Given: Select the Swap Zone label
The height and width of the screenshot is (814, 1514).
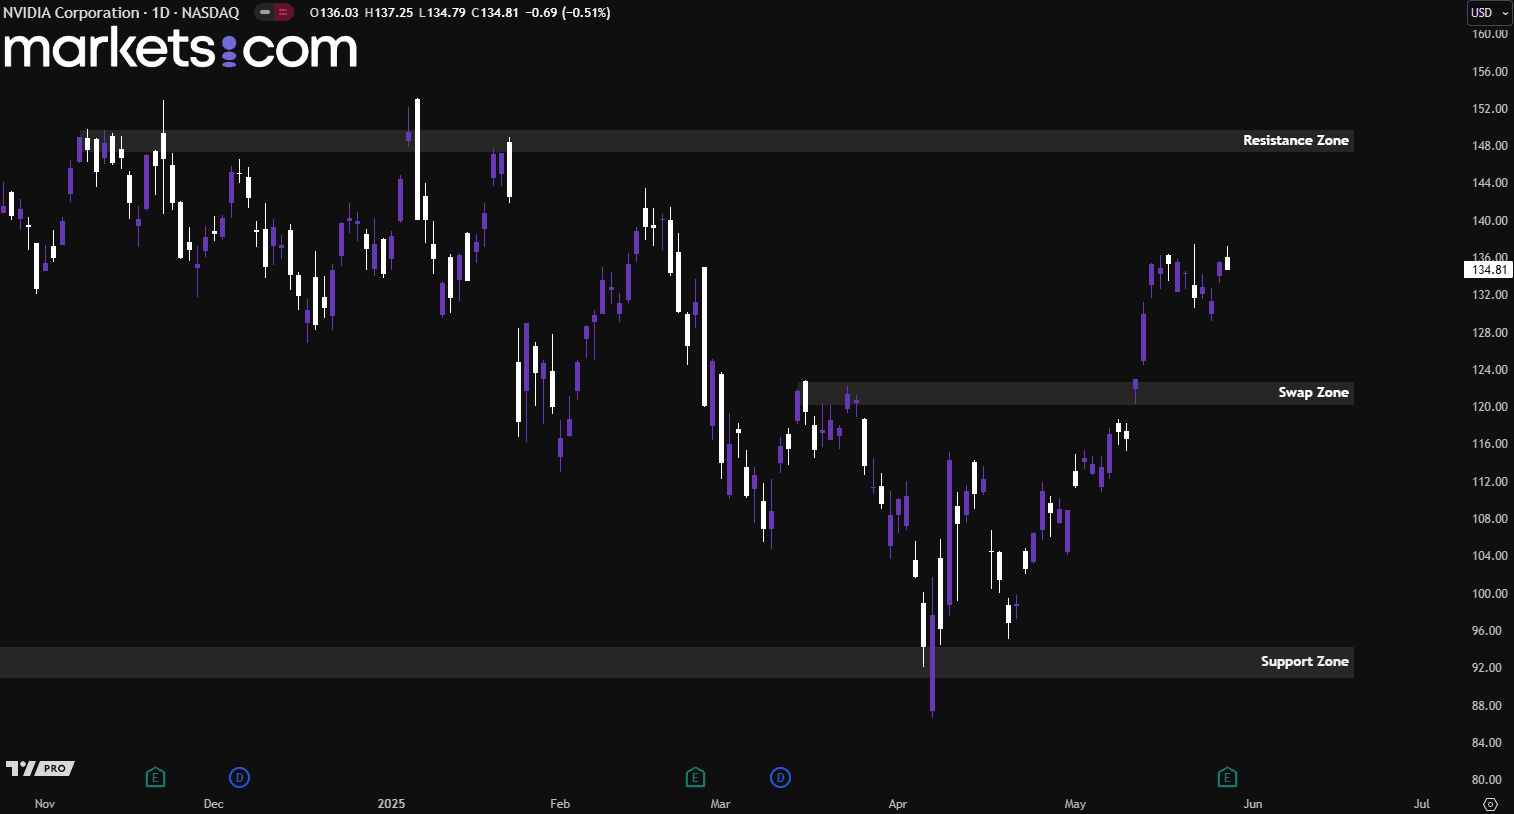Looking at the screenshot, I should coord(1313,393).
